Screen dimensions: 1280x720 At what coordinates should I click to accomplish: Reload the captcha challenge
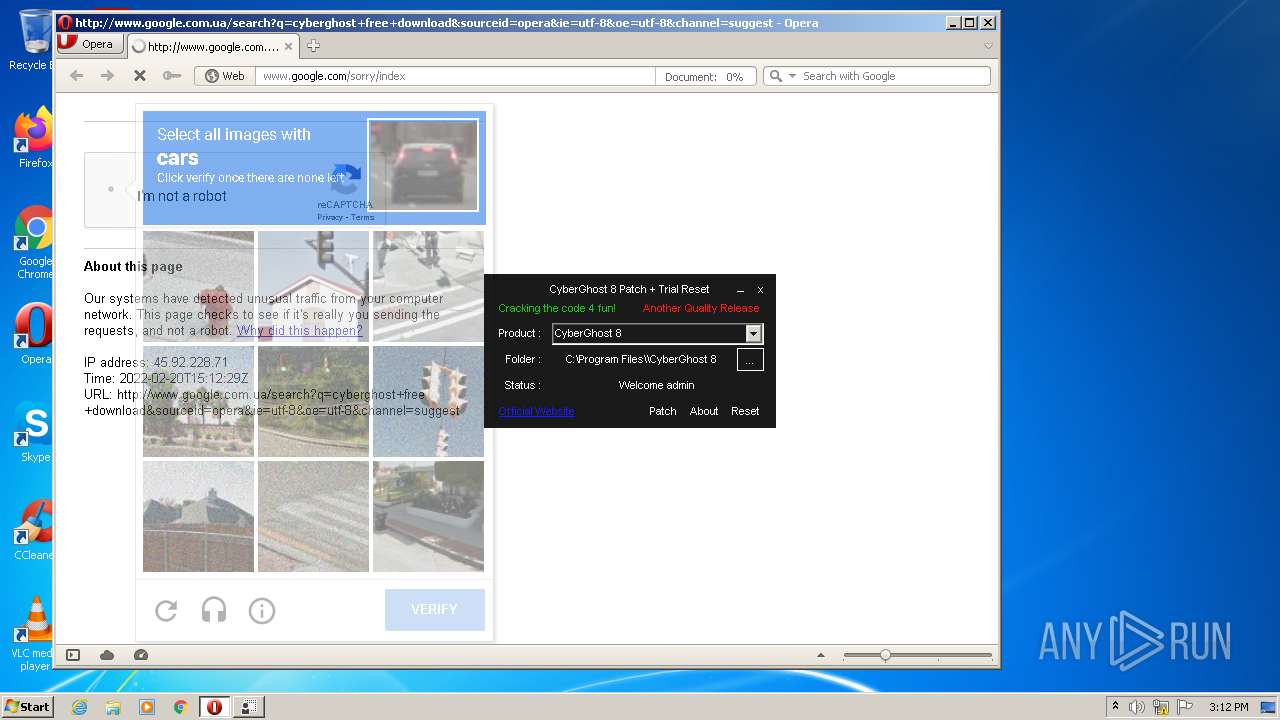point(166,610)
